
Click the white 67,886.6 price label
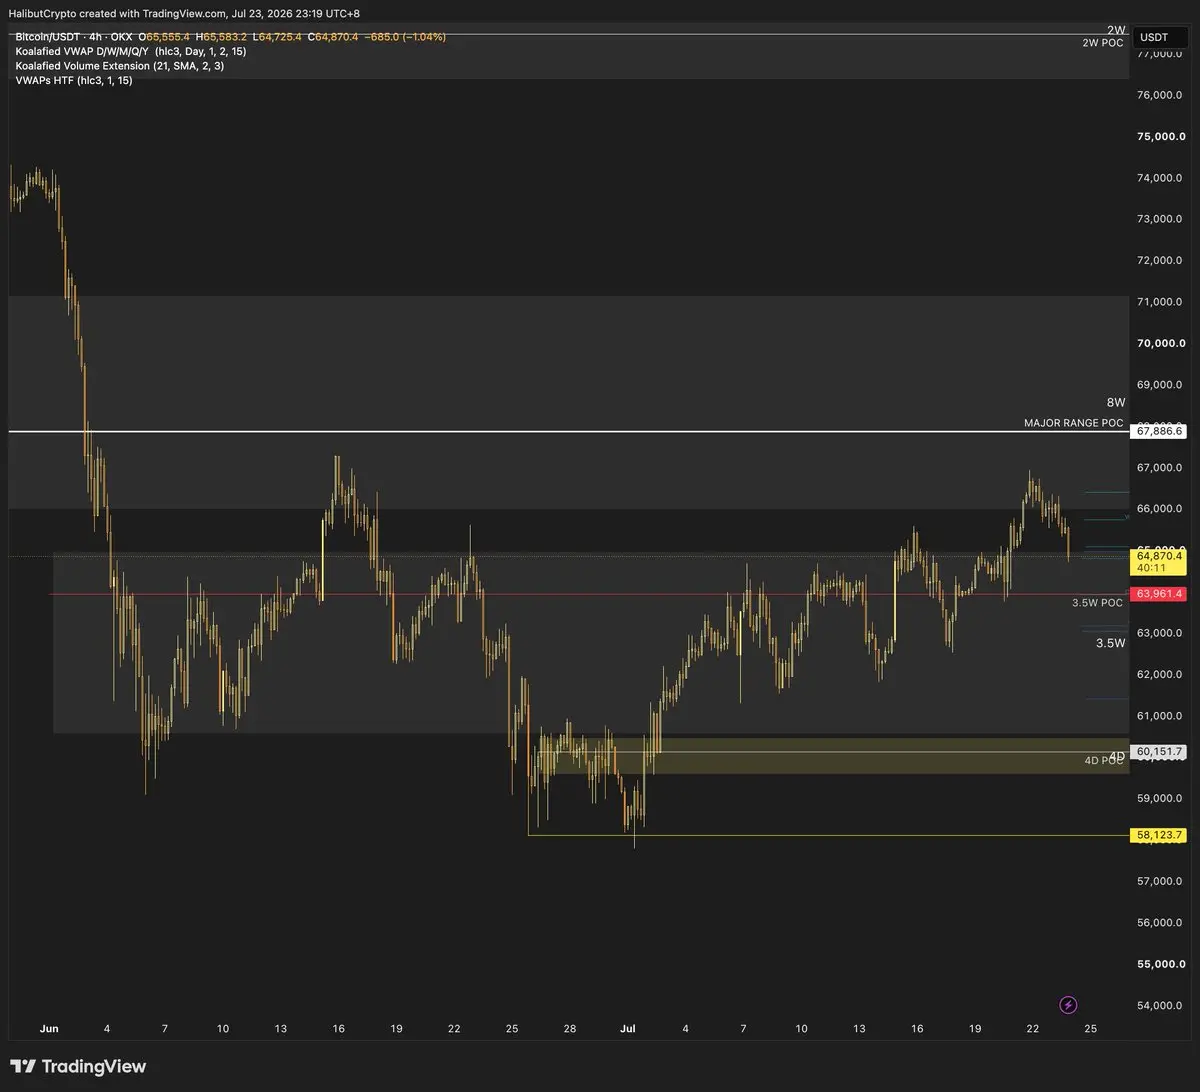pyautogui.click(x=1158, y=431)
